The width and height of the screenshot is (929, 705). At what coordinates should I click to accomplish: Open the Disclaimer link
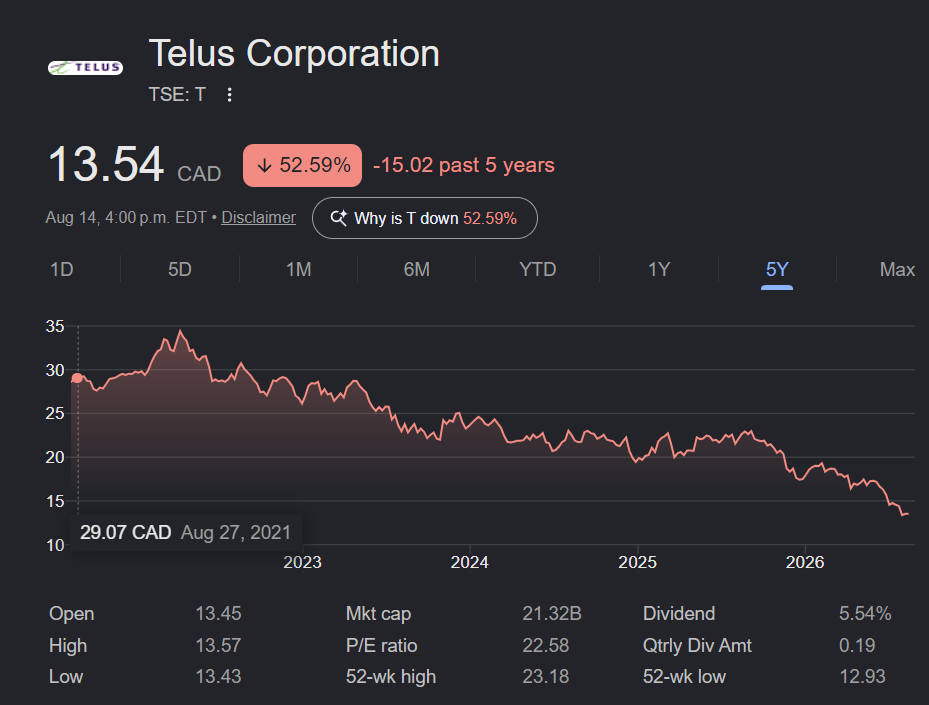[x=258, y=217]
